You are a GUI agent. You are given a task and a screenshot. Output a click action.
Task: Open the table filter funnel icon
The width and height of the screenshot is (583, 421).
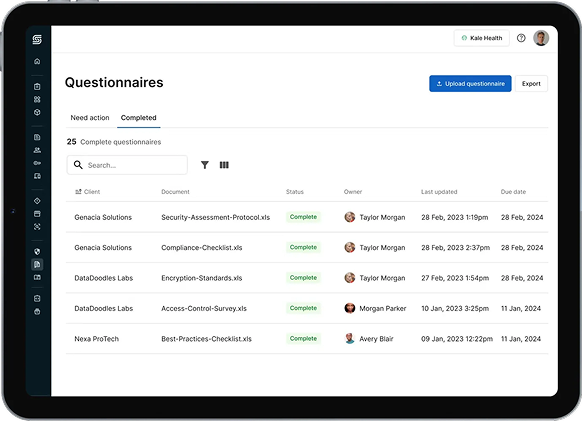204,165
